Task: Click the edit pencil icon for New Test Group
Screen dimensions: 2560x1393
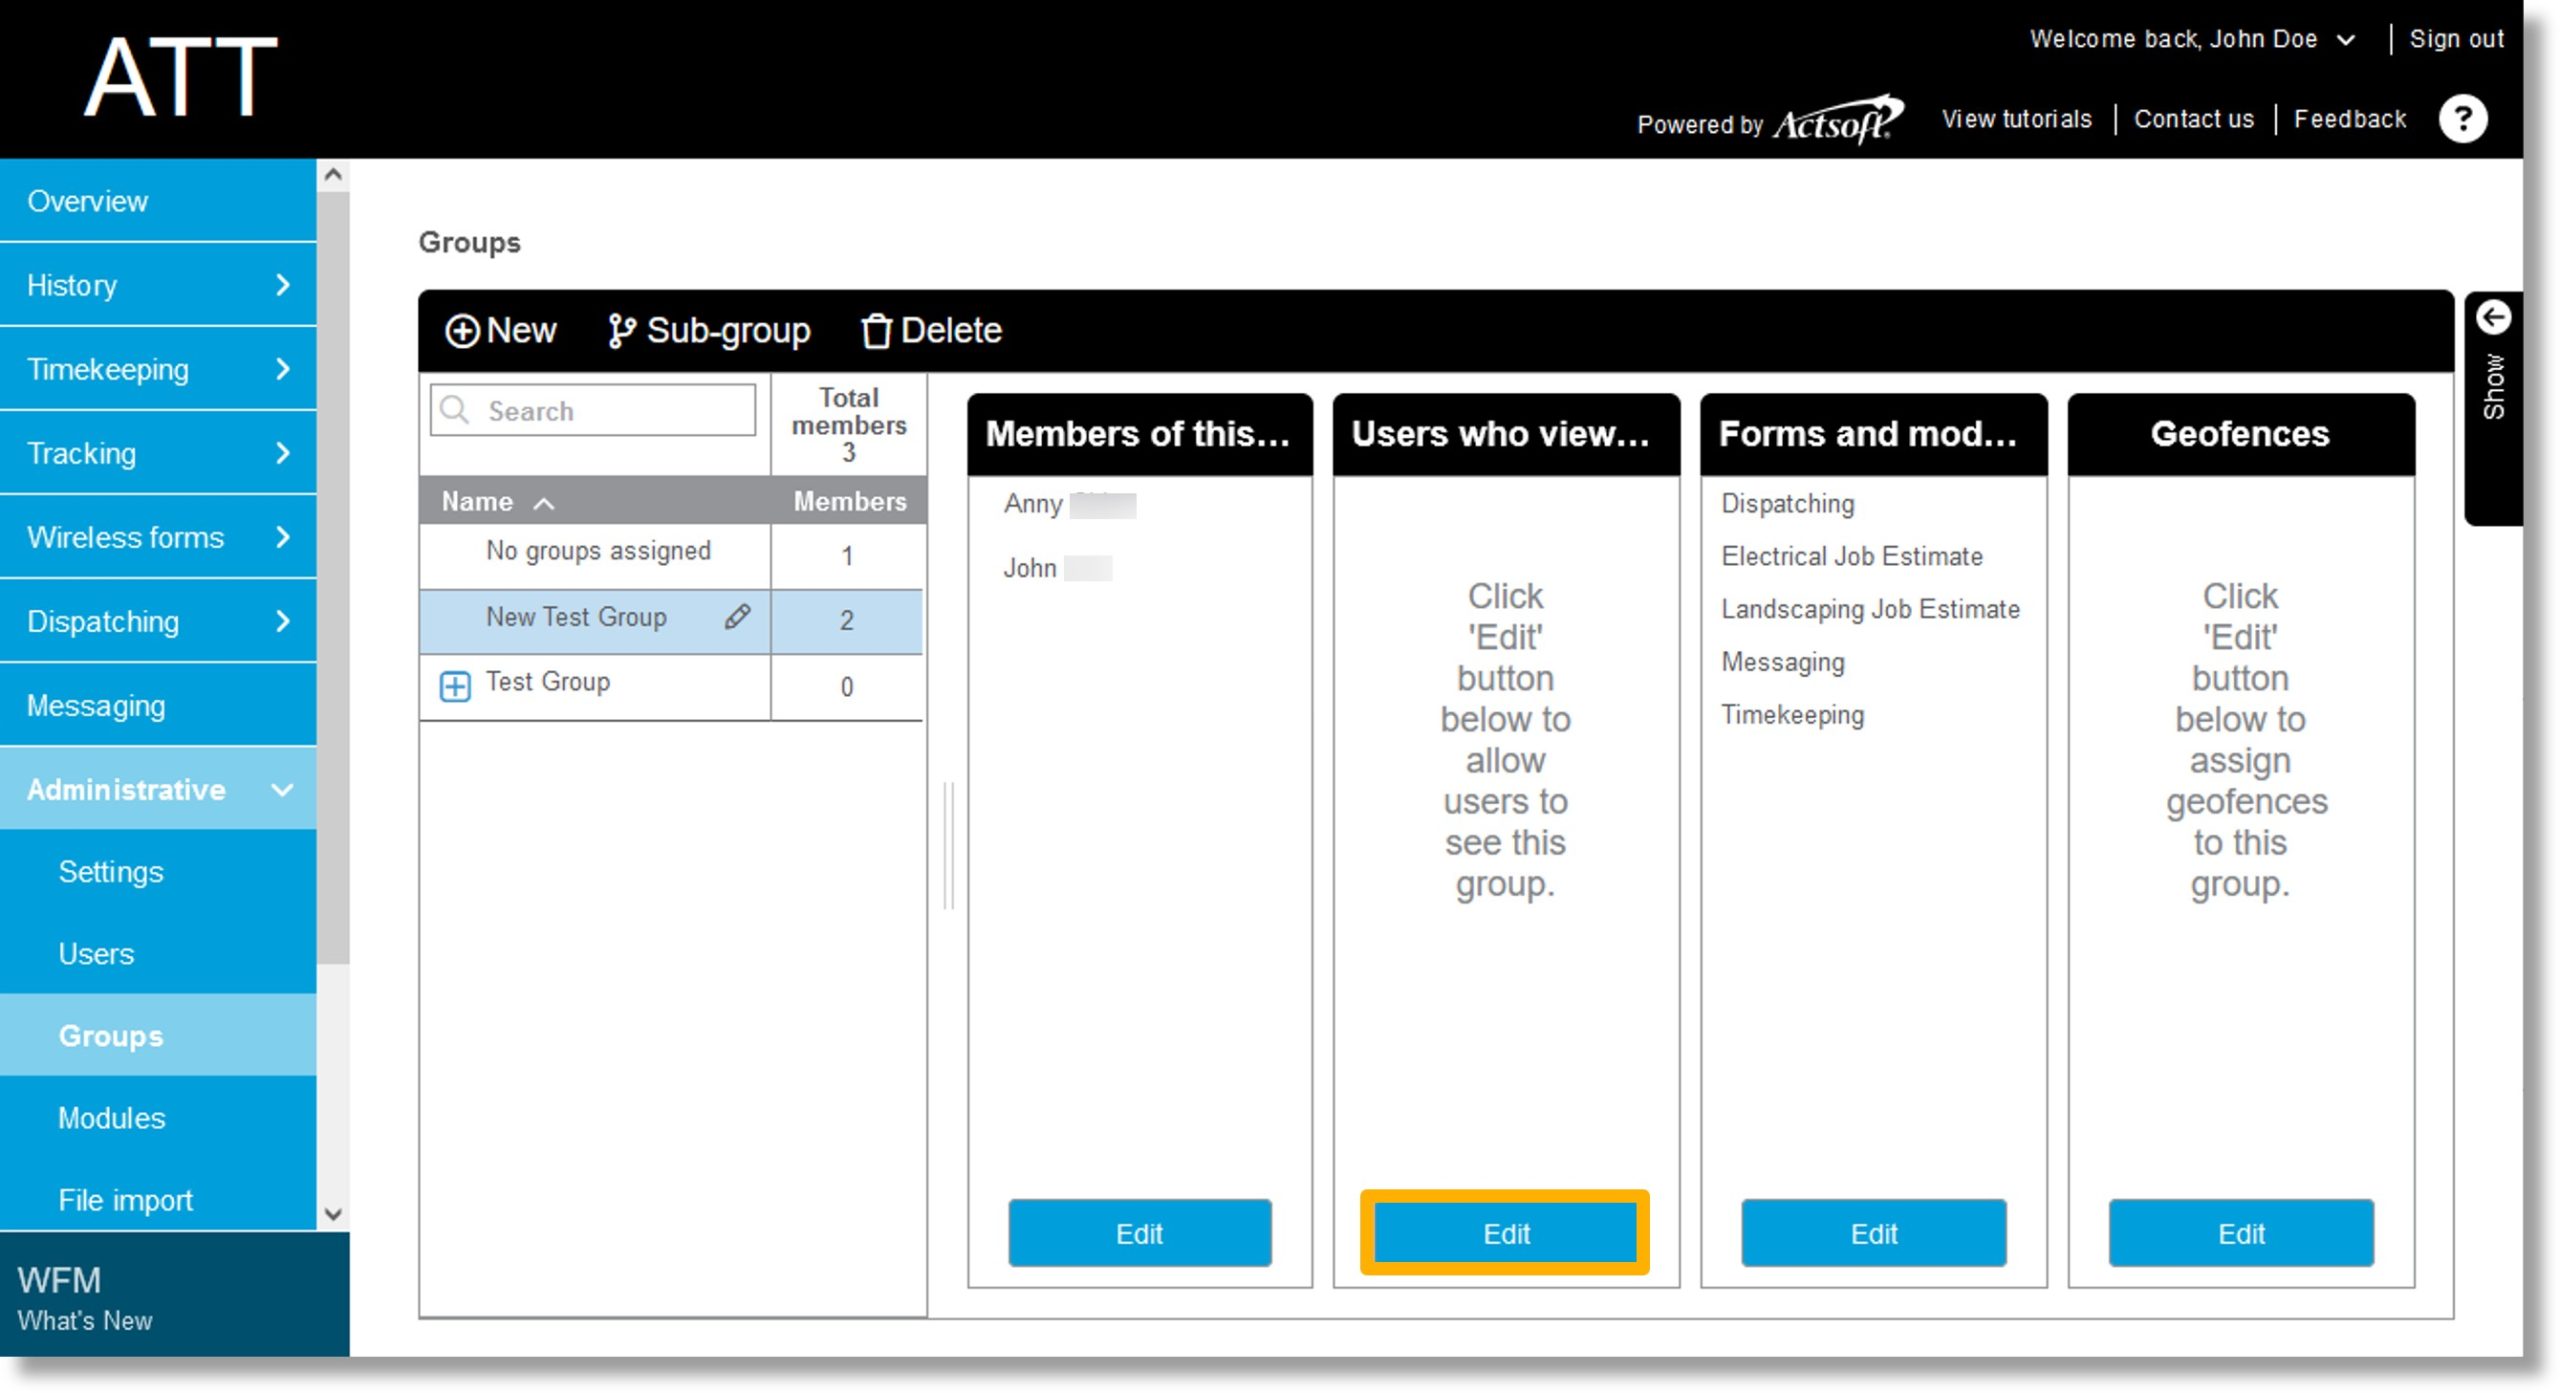Action: click(x=736, y=618)
